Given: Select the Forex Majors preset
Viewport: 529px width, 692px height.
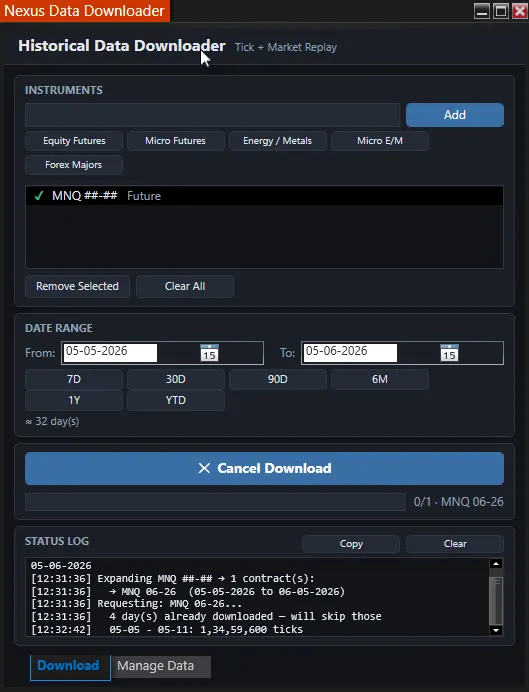Looking at the screenshot, I should point(74,165).
